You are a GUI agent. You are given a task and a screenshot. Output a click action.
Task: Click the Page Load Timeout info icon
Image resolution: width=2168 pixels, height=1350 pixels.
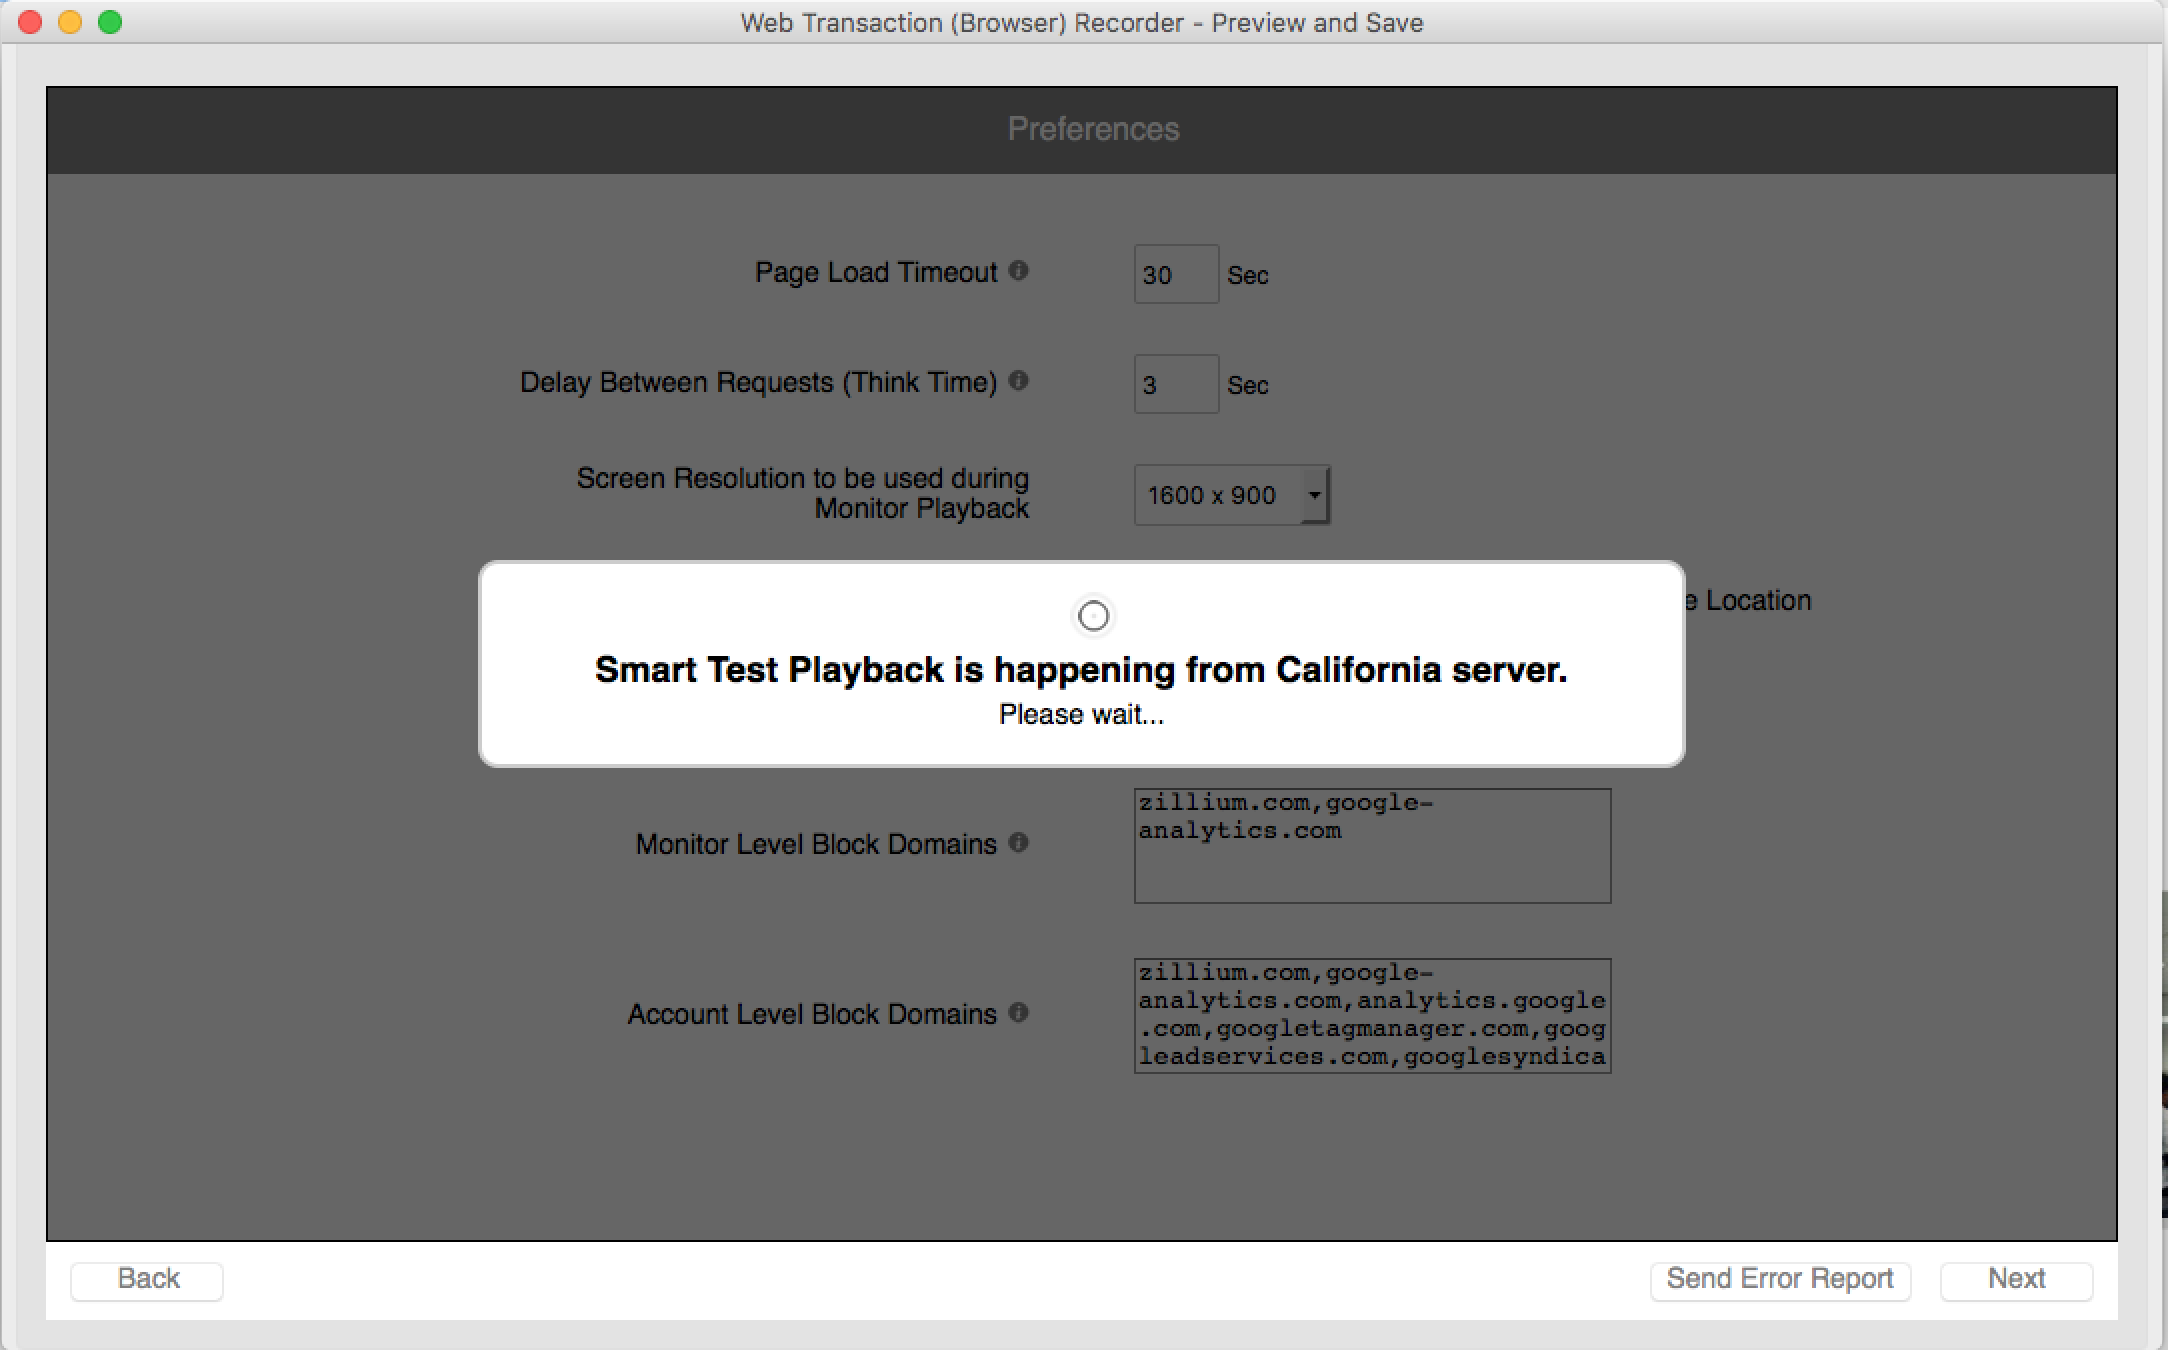click(1018, 271)
